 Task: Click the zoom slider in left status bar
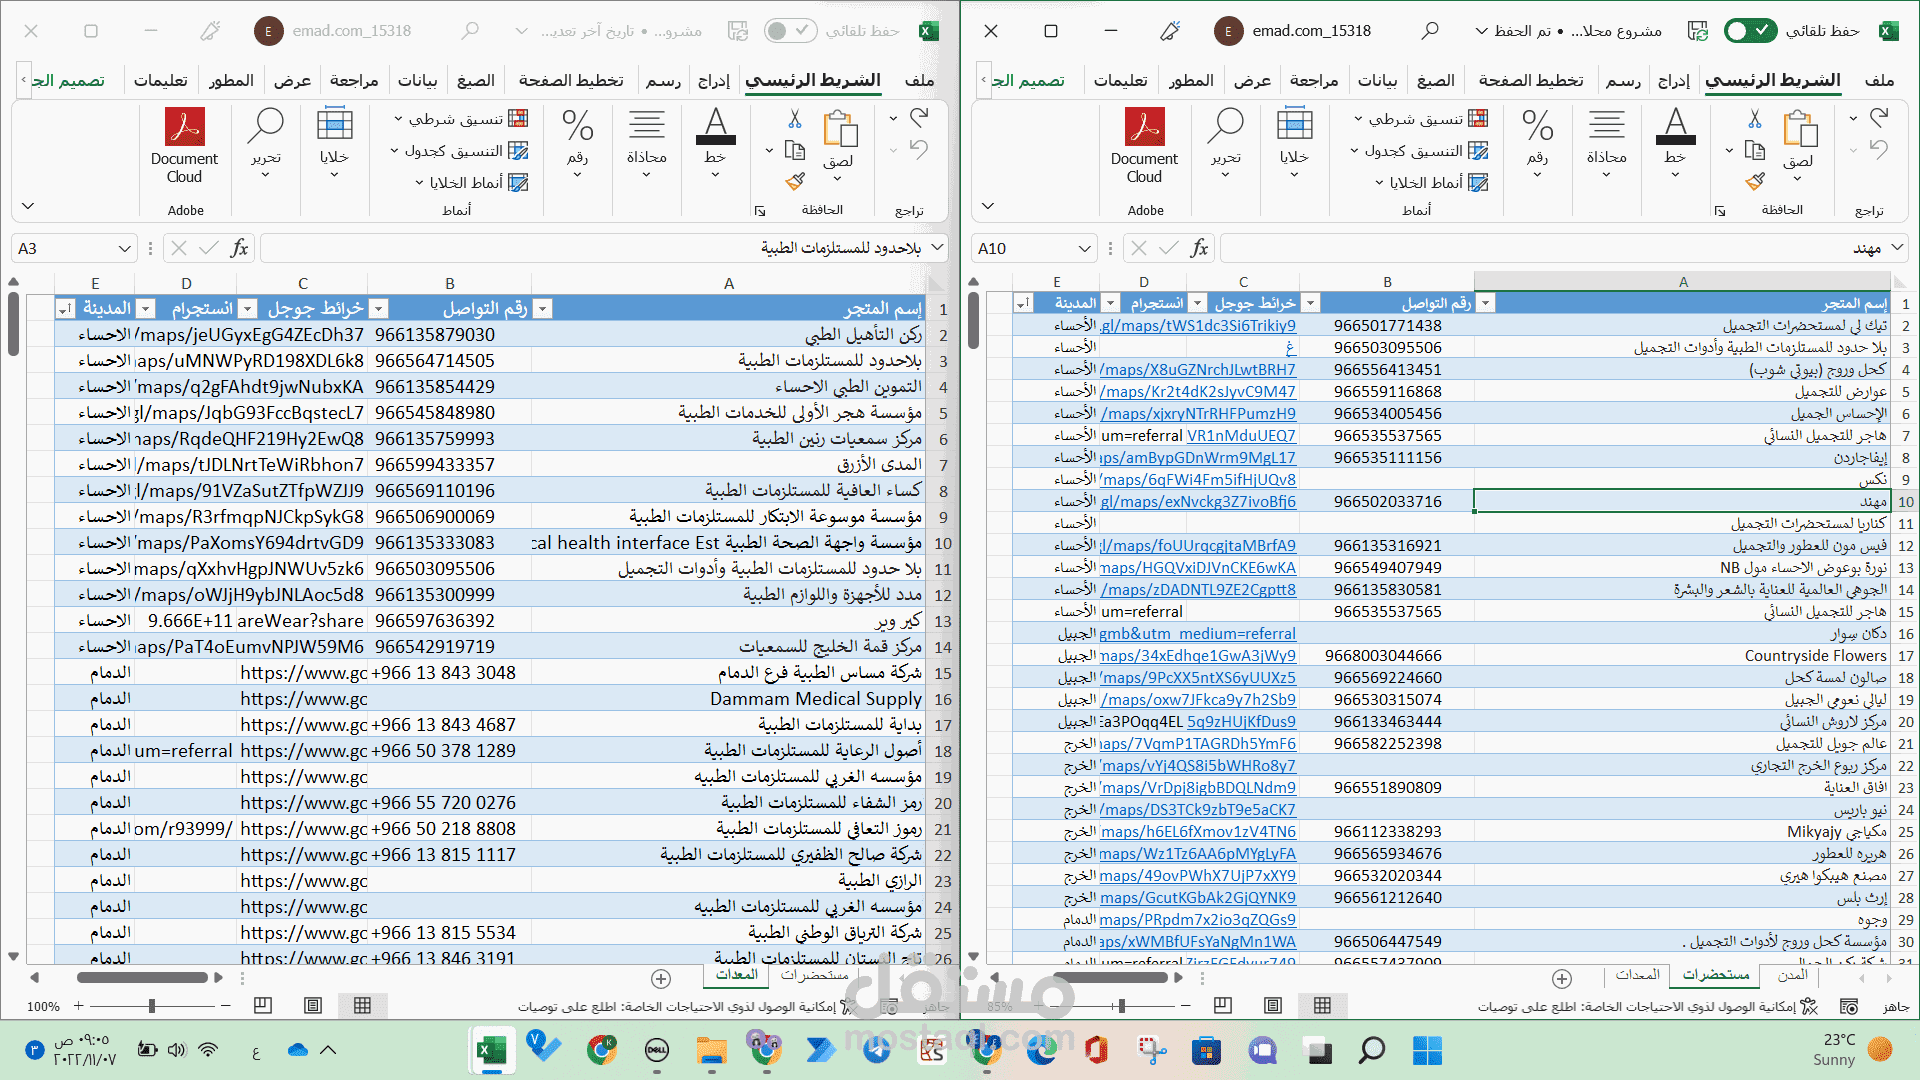pyautogui.click(x=152, y=1005)
